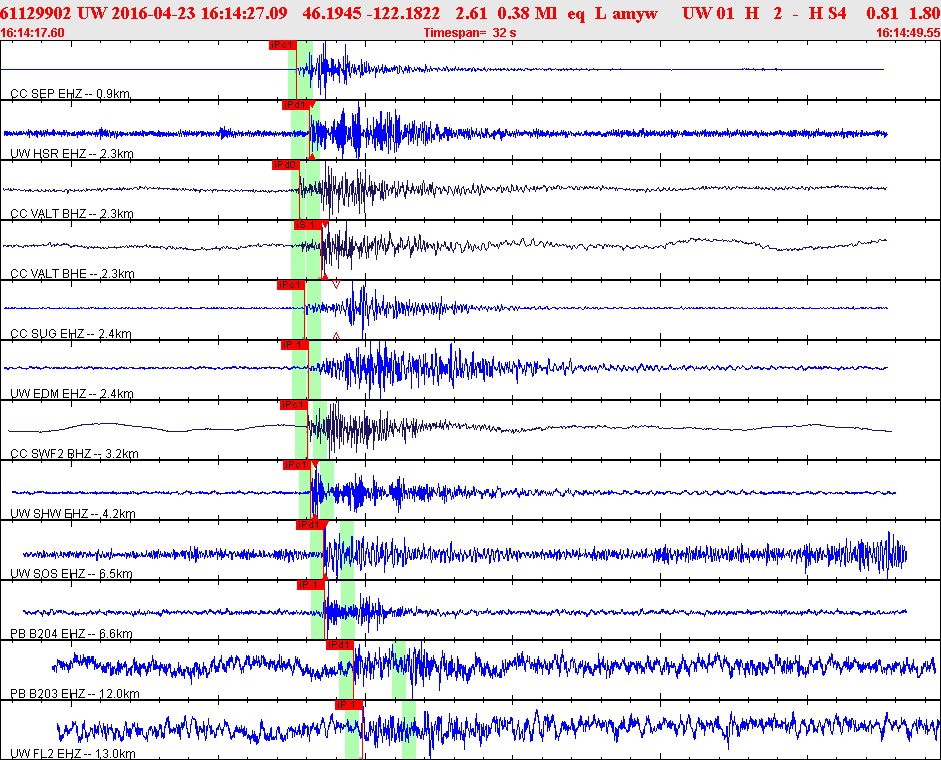Click the start time 16:14:17.60
The image size is (941, 760).
click(x=32, y=33)
